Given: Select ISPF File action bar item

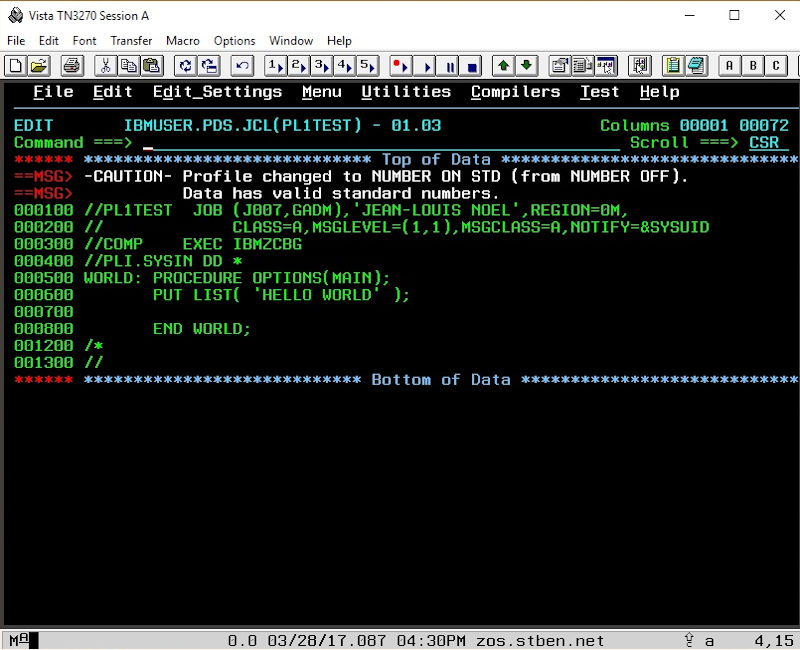Looking at the screenshot, I should click(x=54, y=92).
